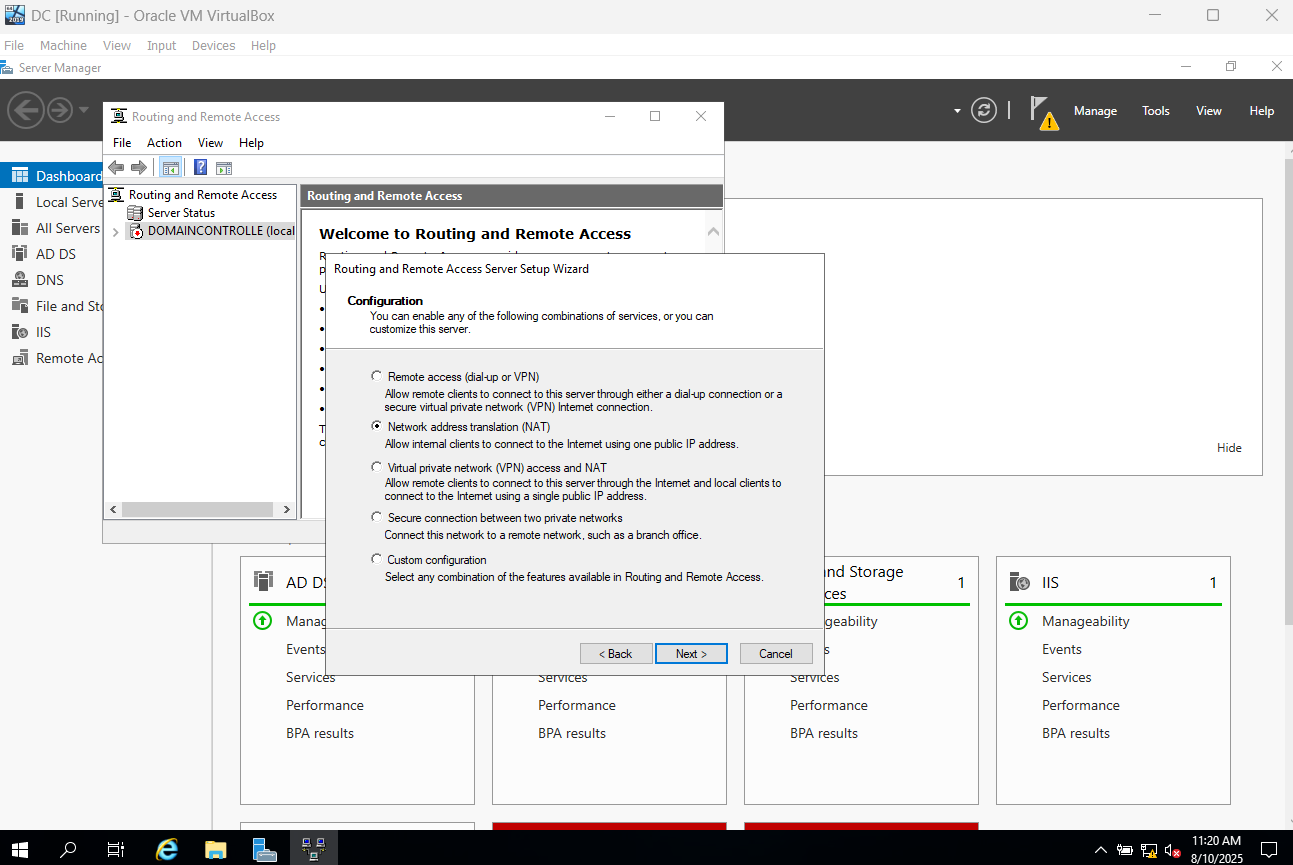Open notifications flag with warning
The width and height of the screenshot is (1293, 865).
1043,112
